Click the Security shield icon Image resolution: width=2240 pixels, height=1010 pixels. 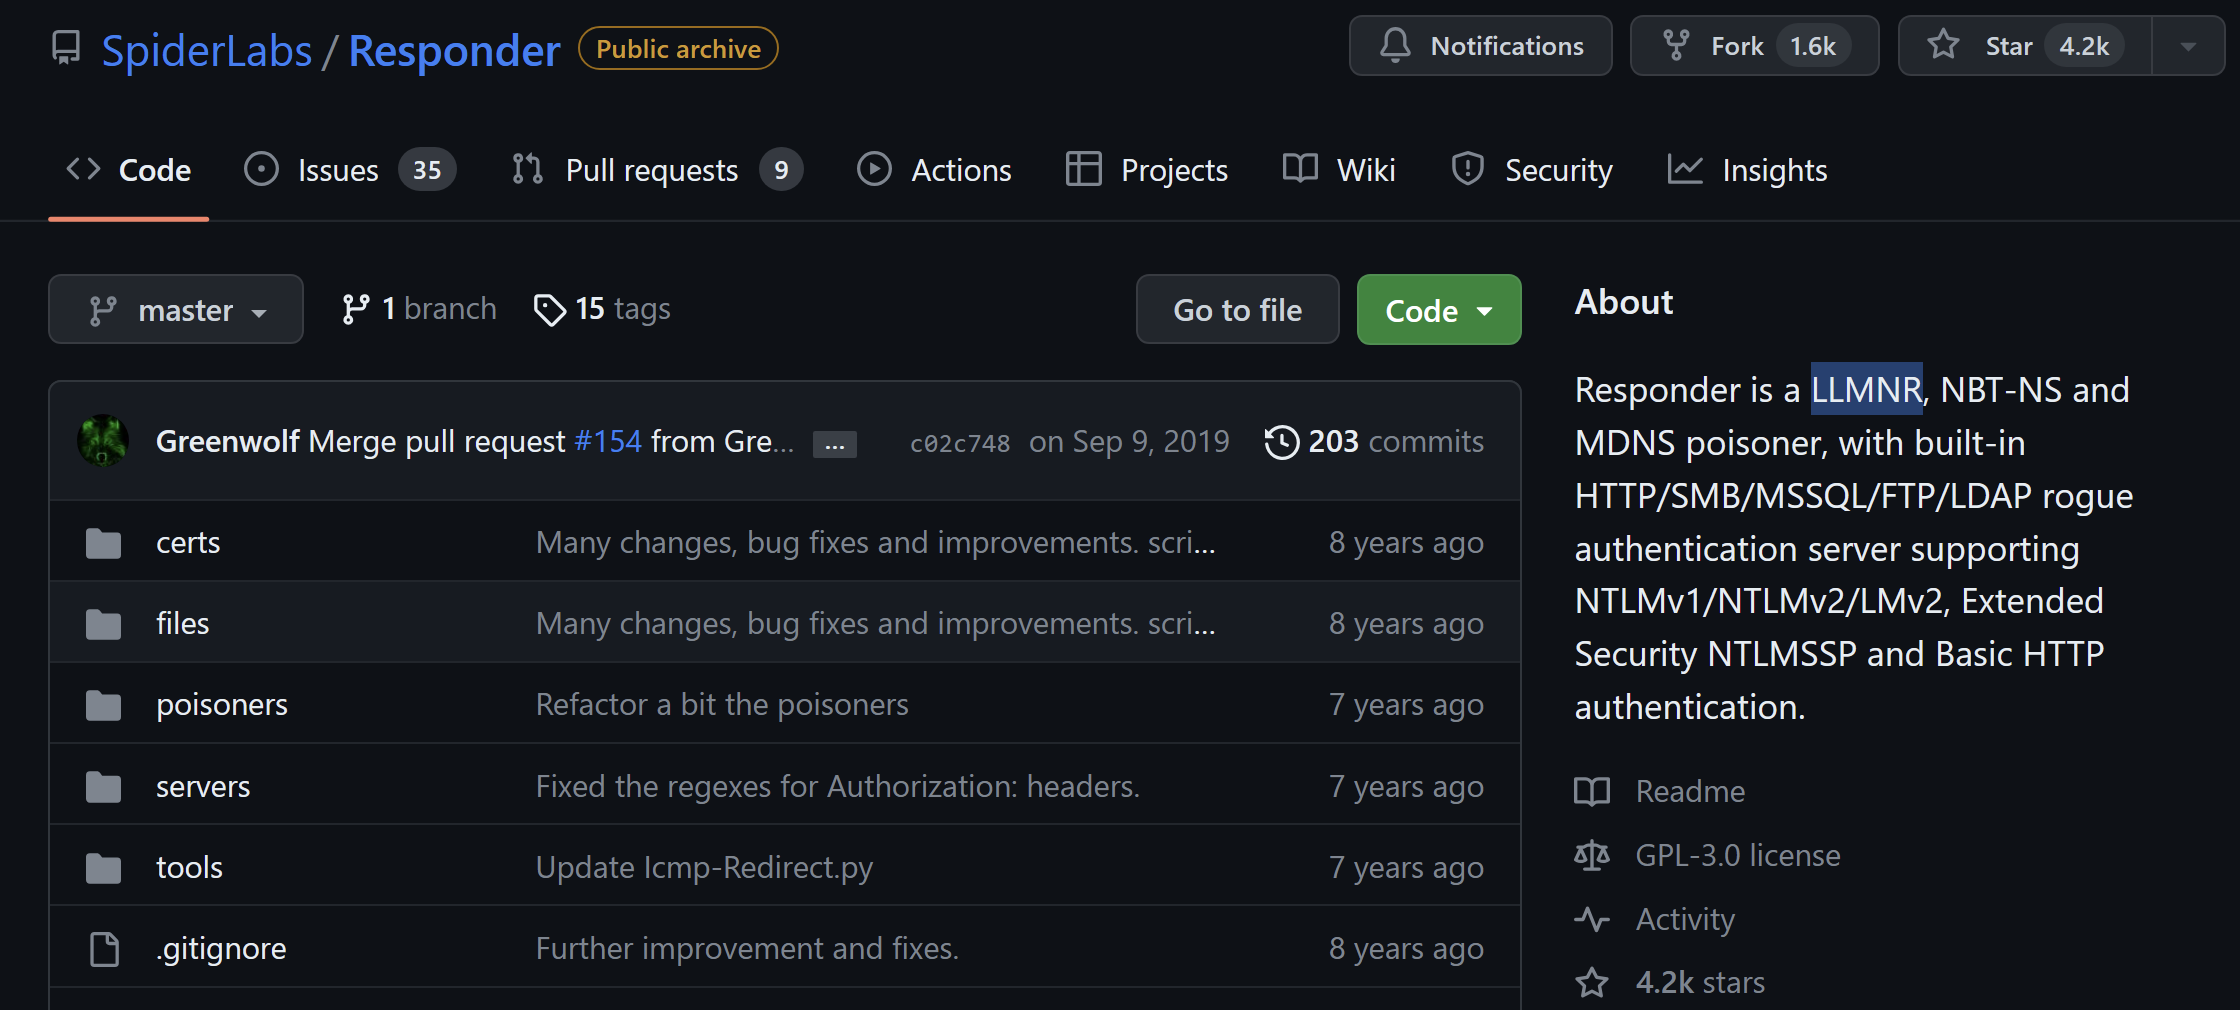pos(1467,169)
